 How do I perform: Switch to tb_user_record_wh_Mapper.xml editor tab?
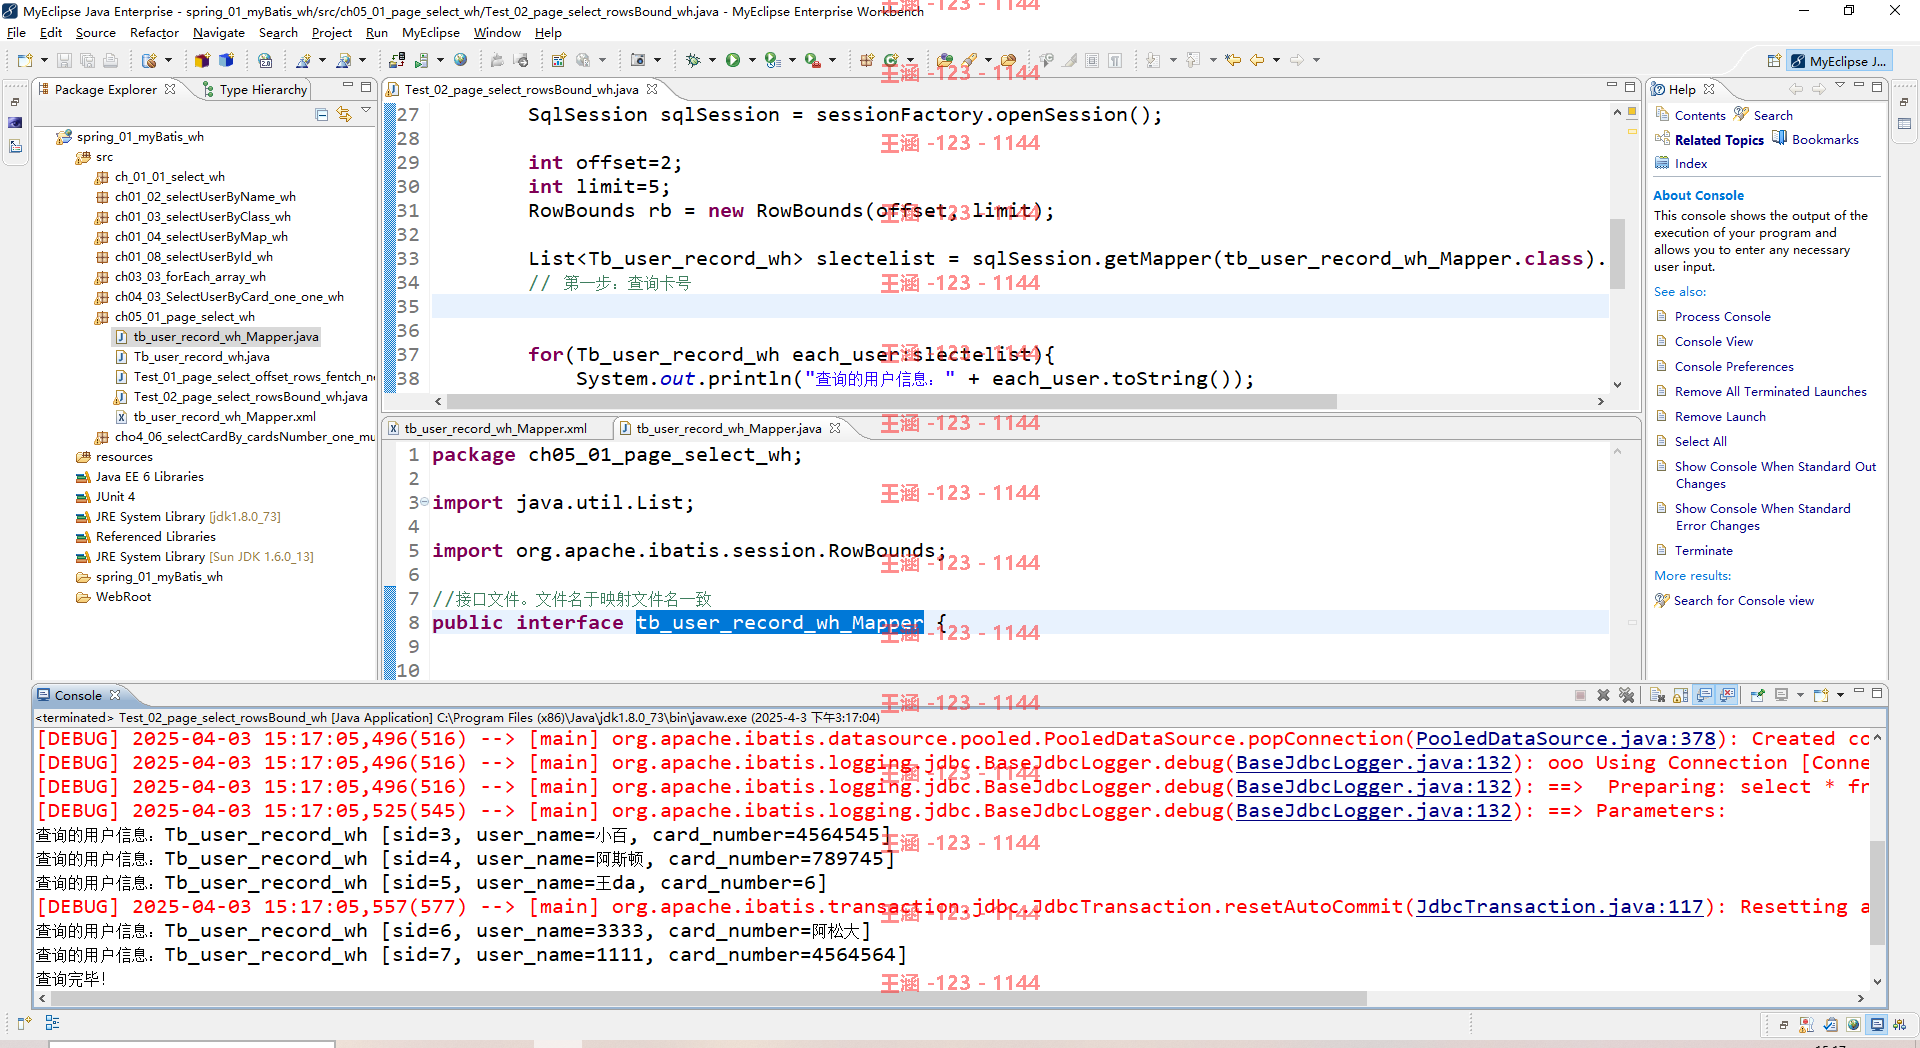[x=494, y=428]
